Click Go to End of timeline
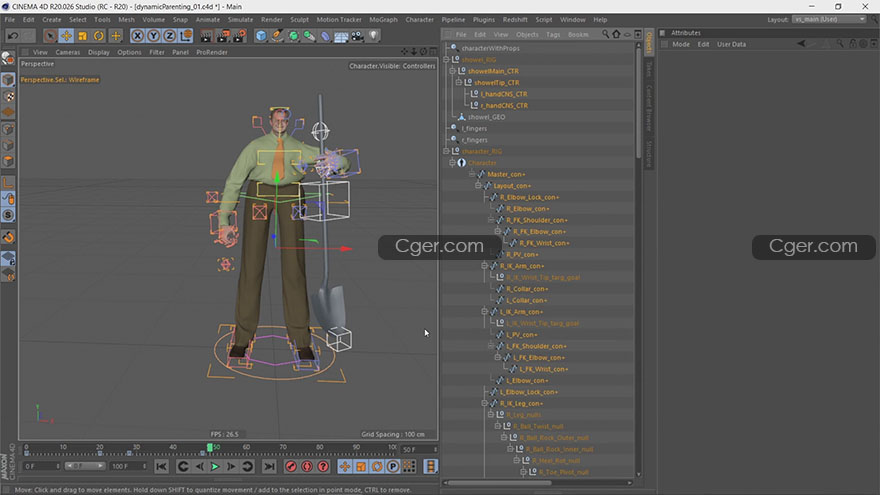880x495 pixels. coord(269,466)
